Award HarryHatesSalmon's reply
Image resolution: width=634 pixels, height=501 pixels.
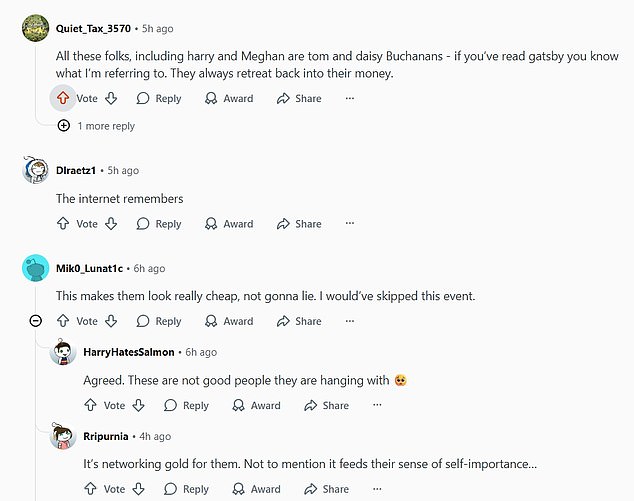click(x=256, y=405)
